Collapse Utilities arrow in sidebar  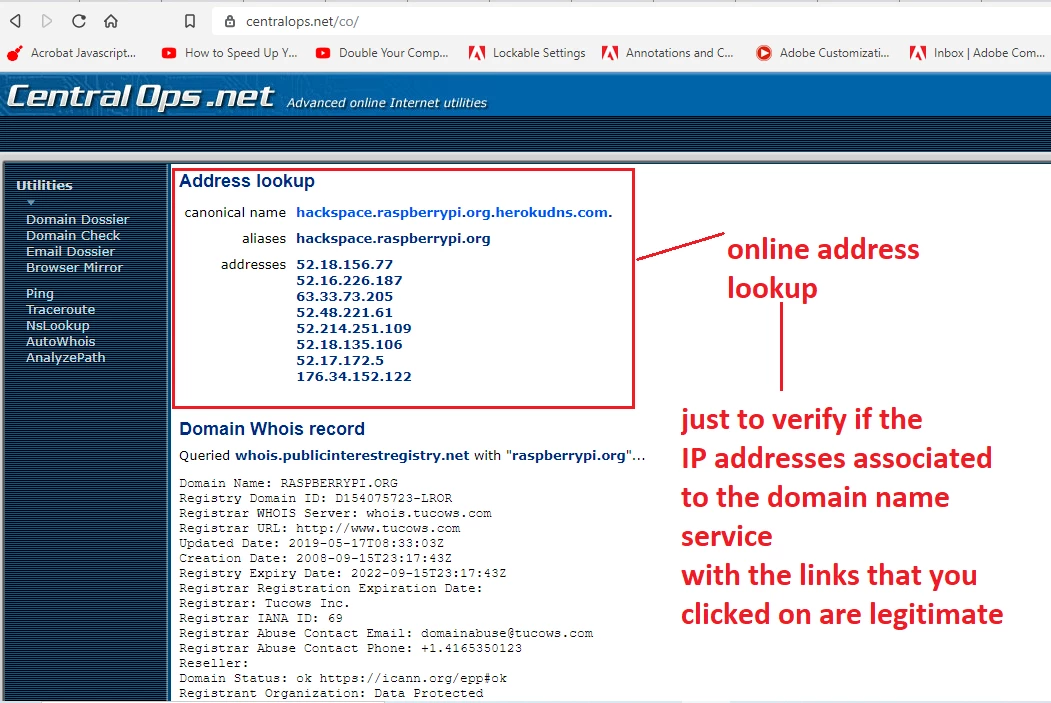[31, 202]
